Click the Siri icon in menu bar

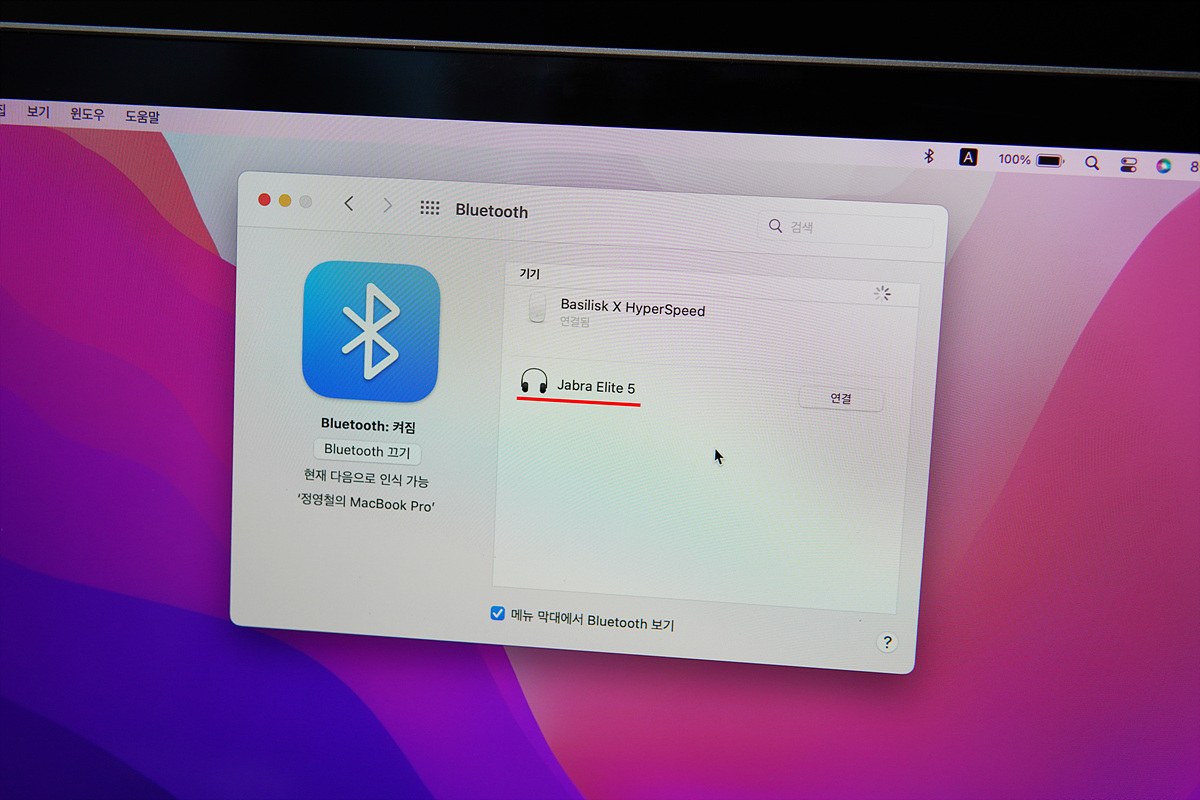pyautogui.click(x=1163, y=165)
